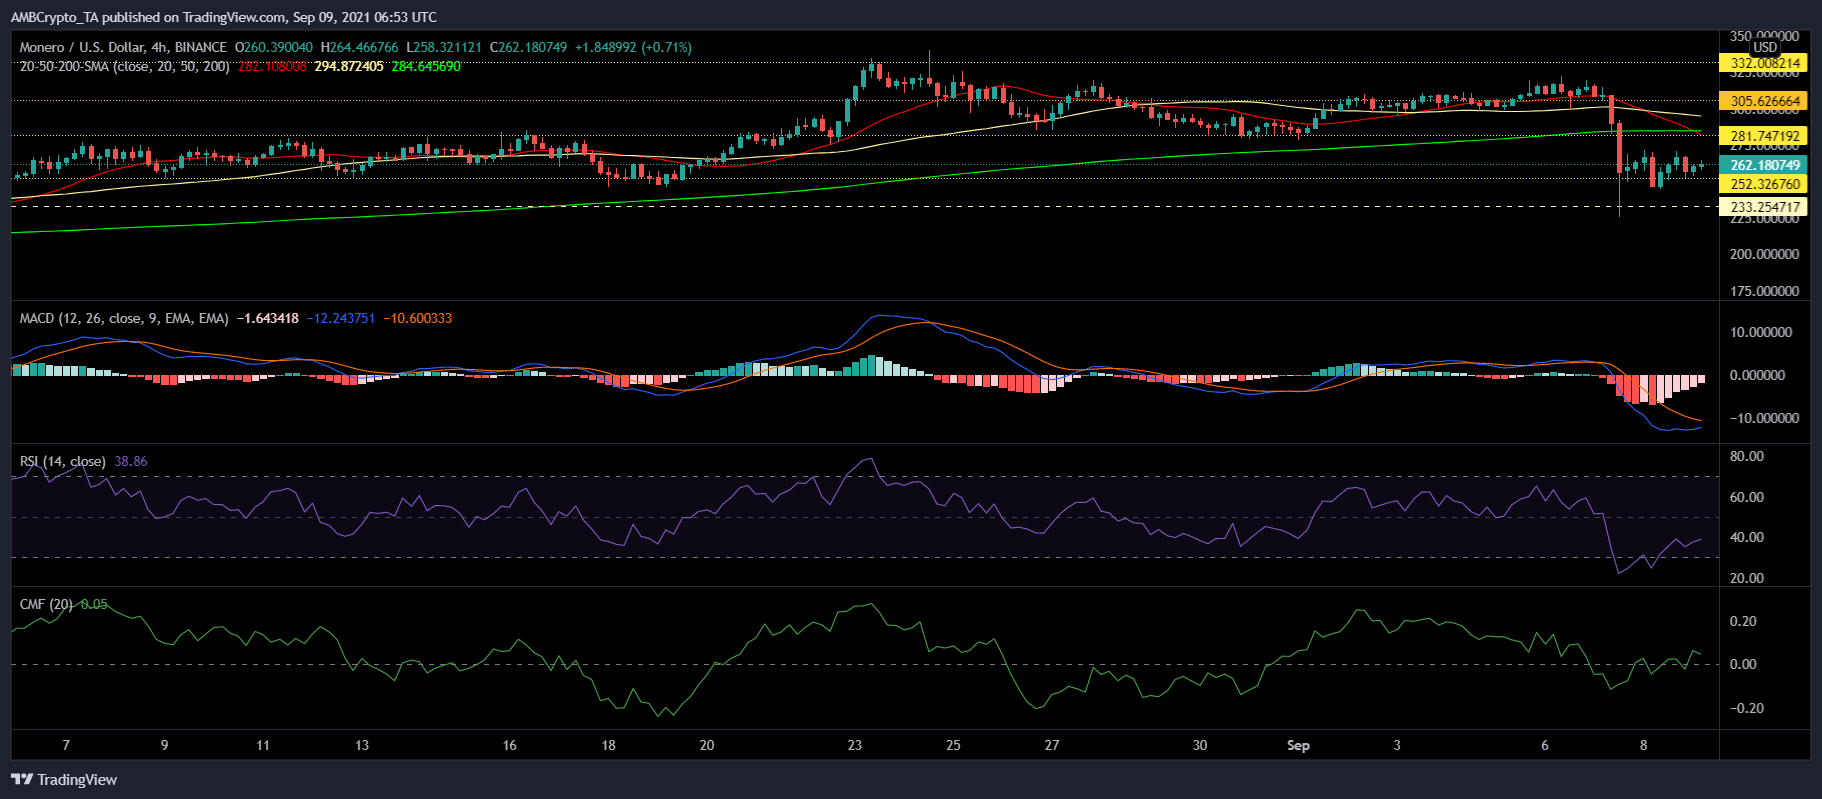Viewport: 1822px width, 799px height.
Task: Click the change value +1.848992 (+0.71%)
Action: (x=633, y=47)
